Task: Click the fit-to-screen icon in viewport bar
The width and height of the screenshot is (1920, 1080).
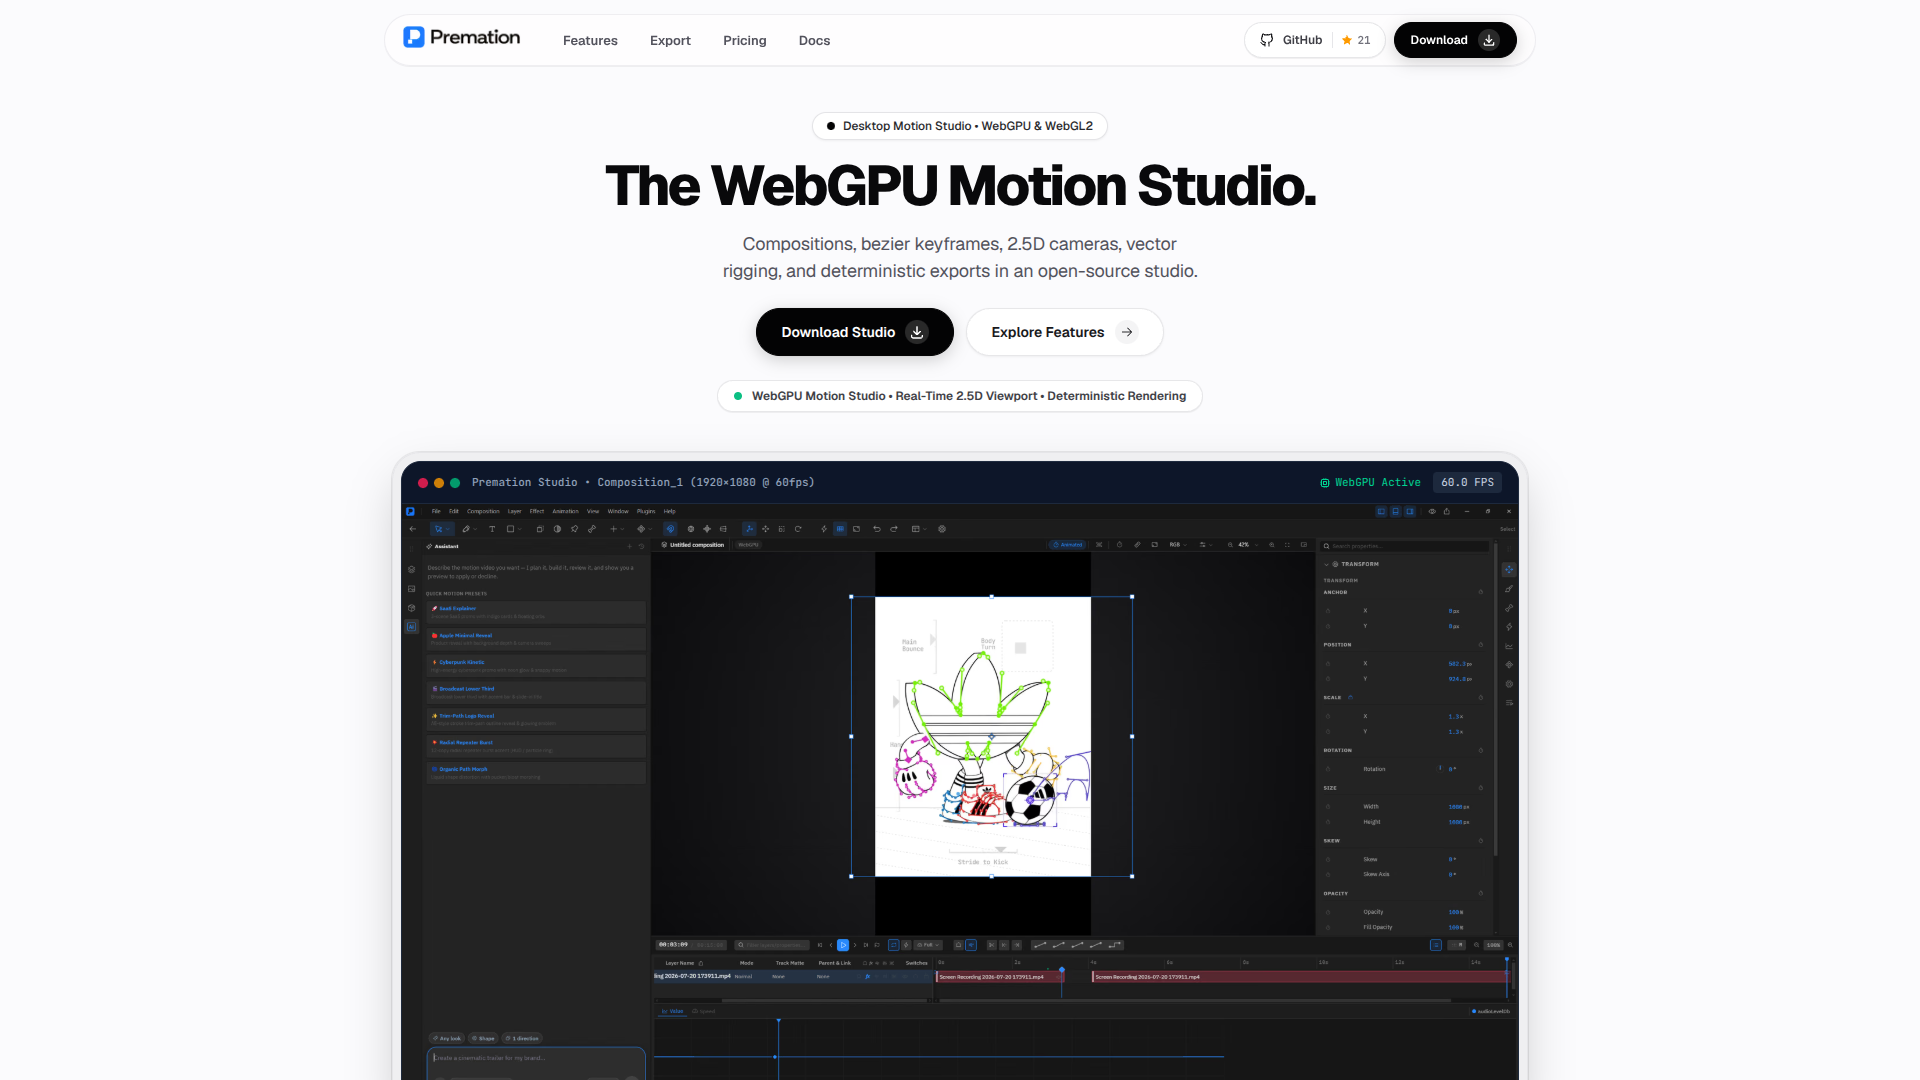Action: (x=1287, y=545)
